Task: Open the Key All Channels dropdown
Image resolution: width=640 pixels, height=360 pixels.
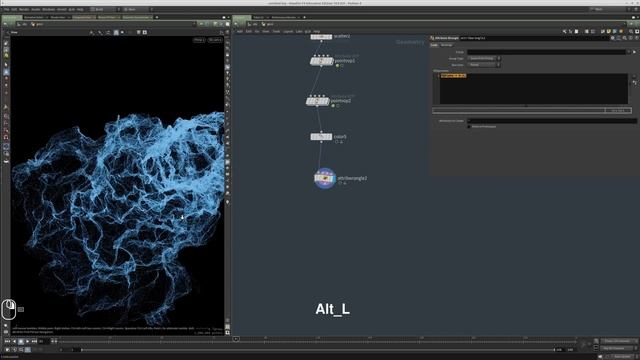Action: tap(619, 348)
